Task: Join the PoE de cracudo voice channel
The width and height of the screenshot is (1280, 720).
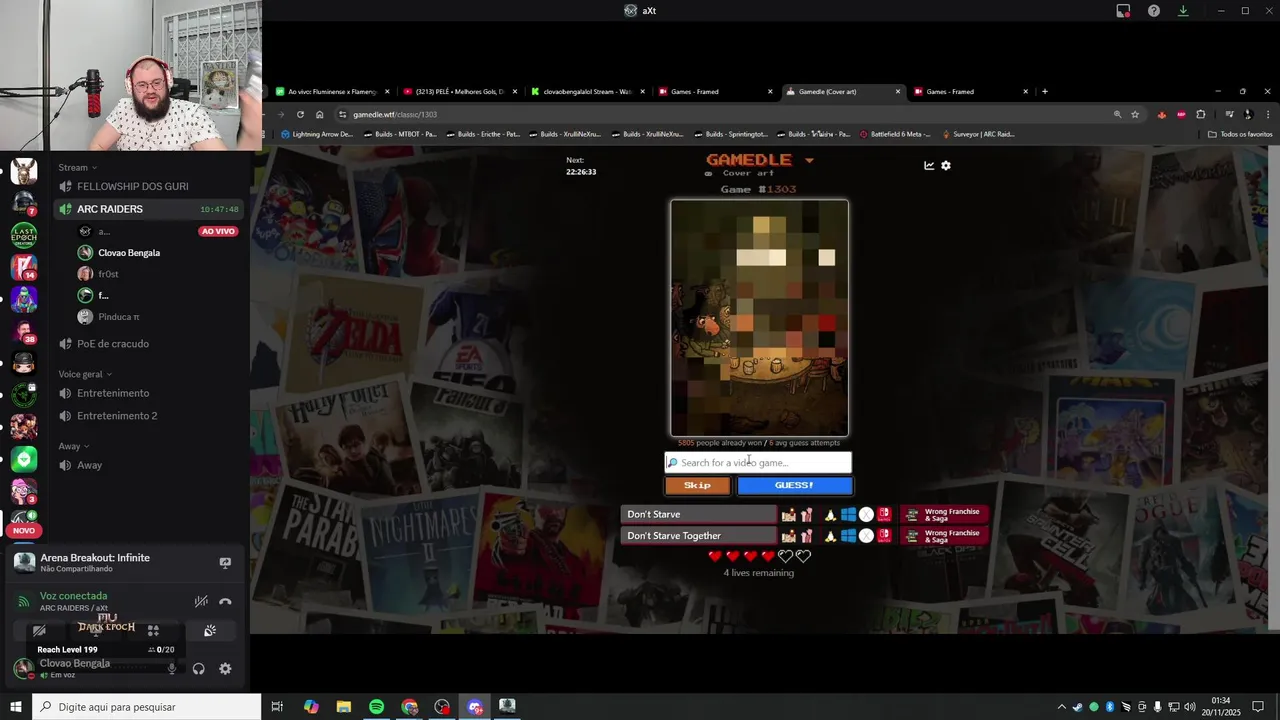Action: coord(150,344)
